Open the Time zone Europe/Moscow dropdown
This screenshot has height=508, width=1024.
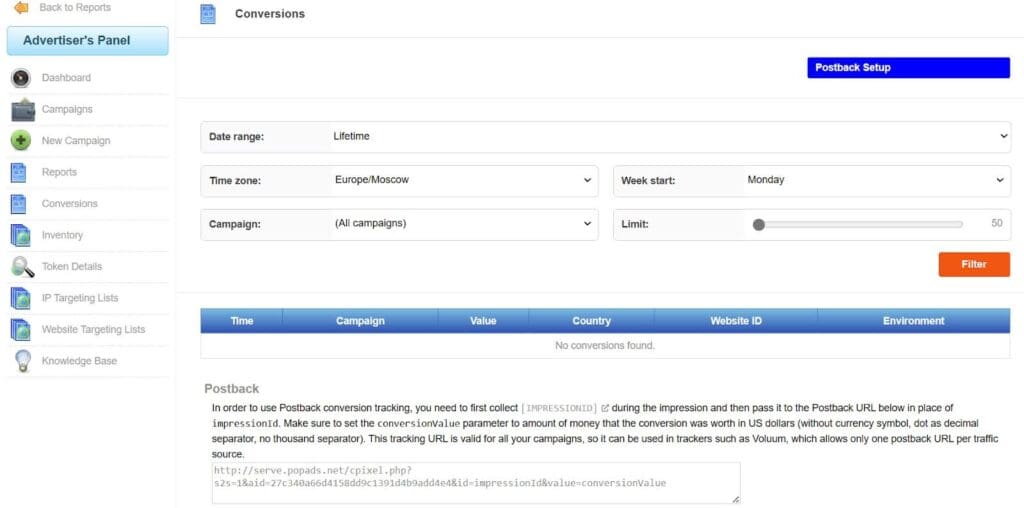(x=463, y=180)
